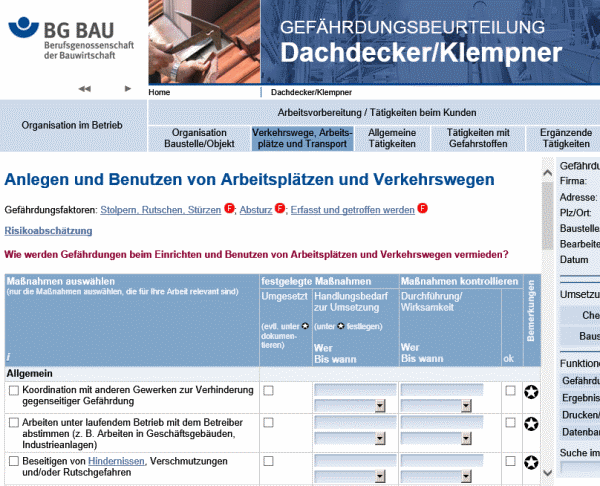
Task: Open Durchführung 'Bis wann' dropdown in Koordination row
Action: pos(466,406)
